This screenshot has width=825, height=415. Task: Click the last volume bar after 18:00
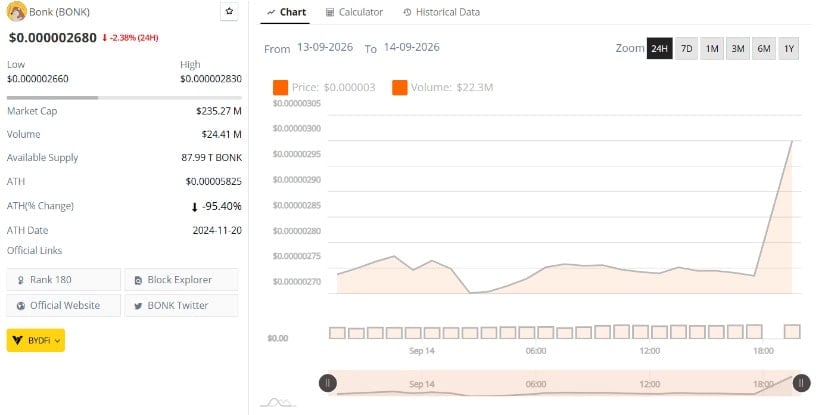[792, 331]
